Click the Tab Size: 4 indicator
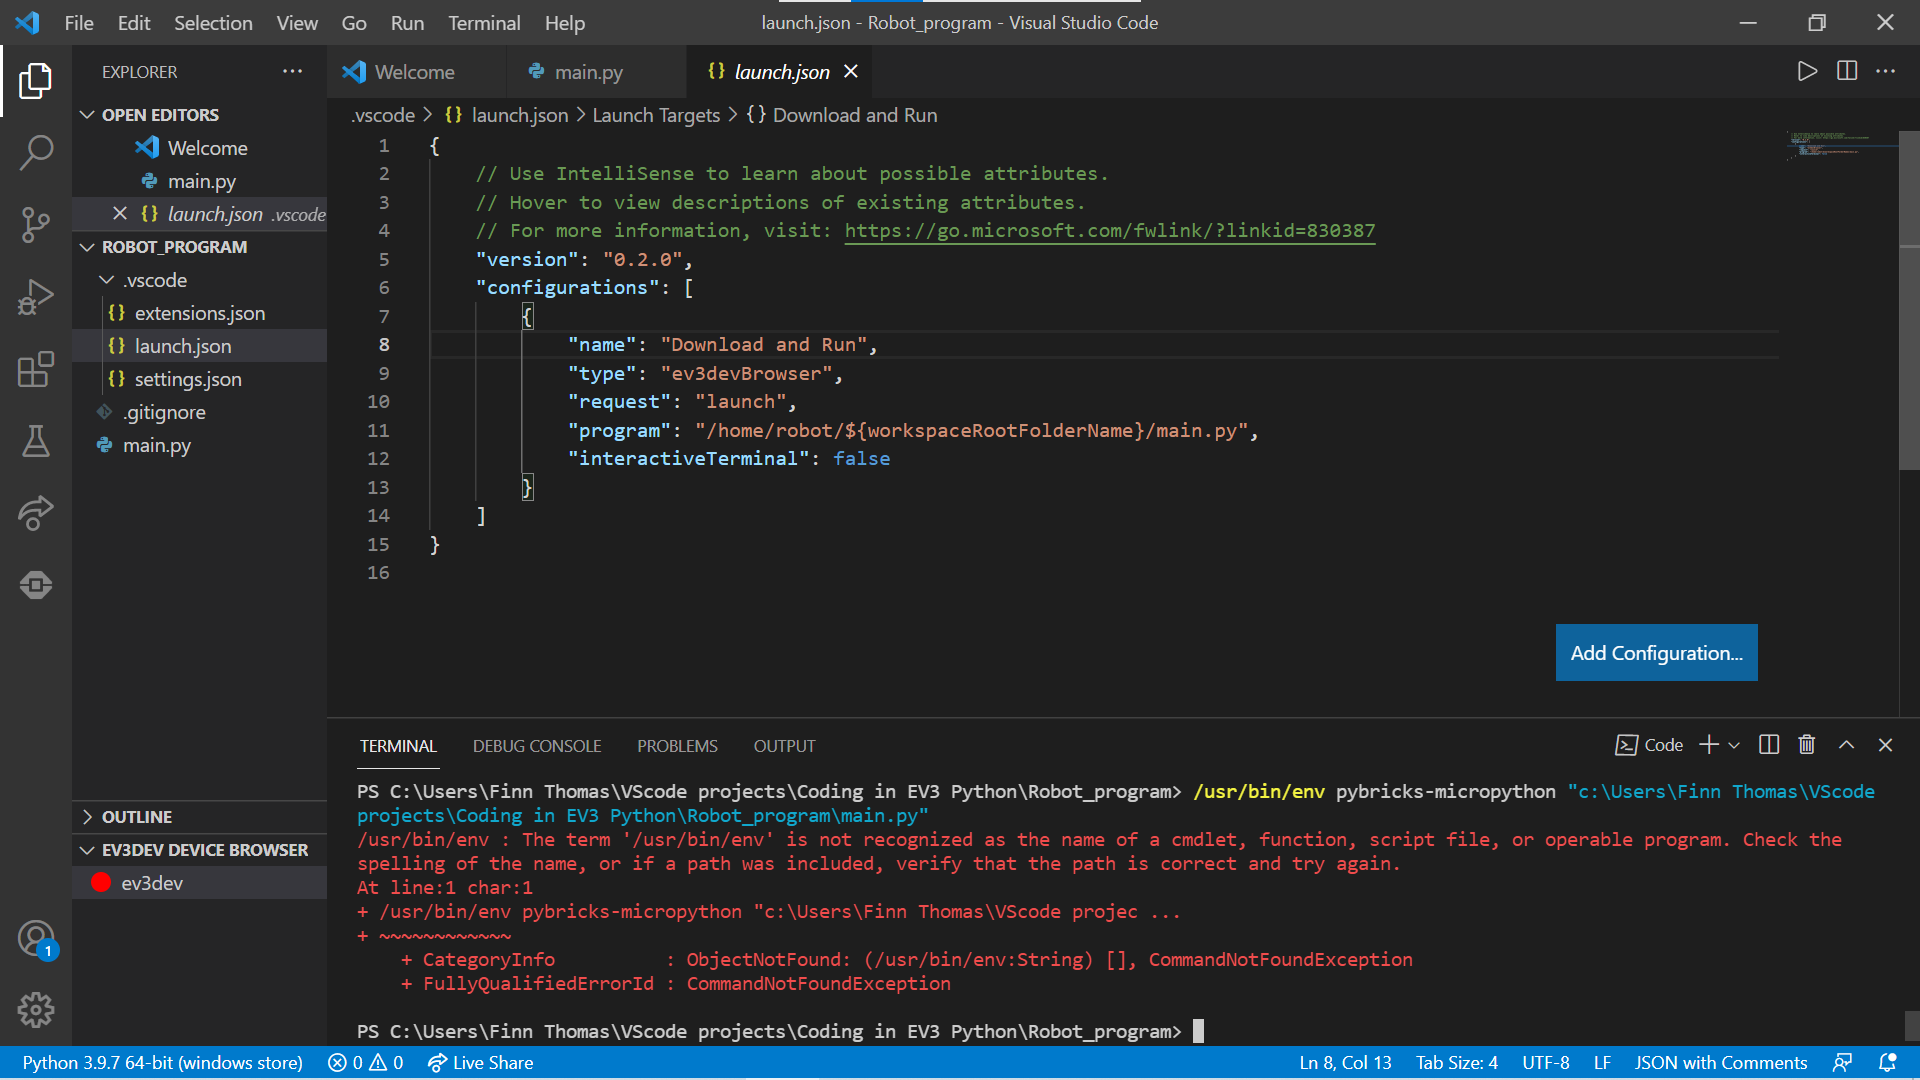The width and height of the screenshot is (1920, 1080). tap(1456, 1063)
